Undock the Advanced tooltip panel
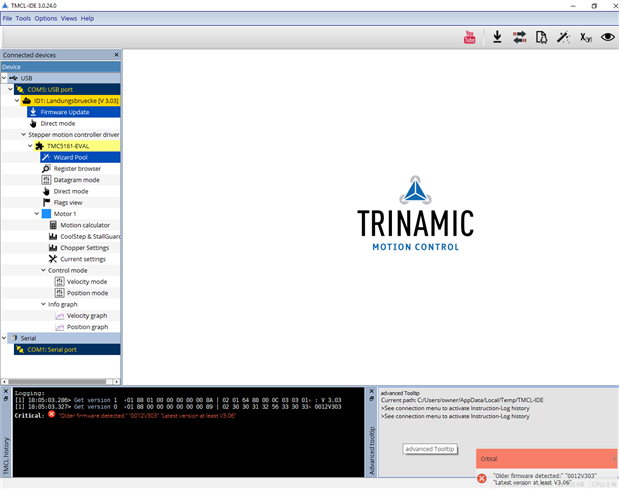The image size is (619, 489). (x=371, y=399)
